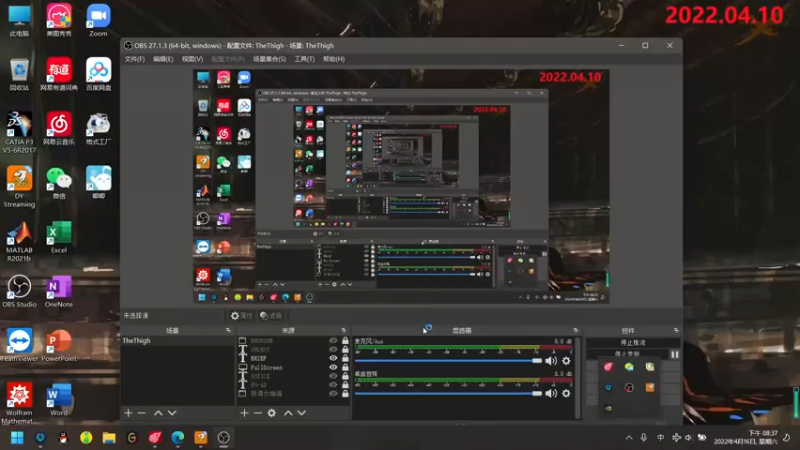Image resolution: width=800 pixels, height=450 pixels.
Task: Pop out the scenes (场景) dock
Action: pyautogui.click(x=228, y=331)
